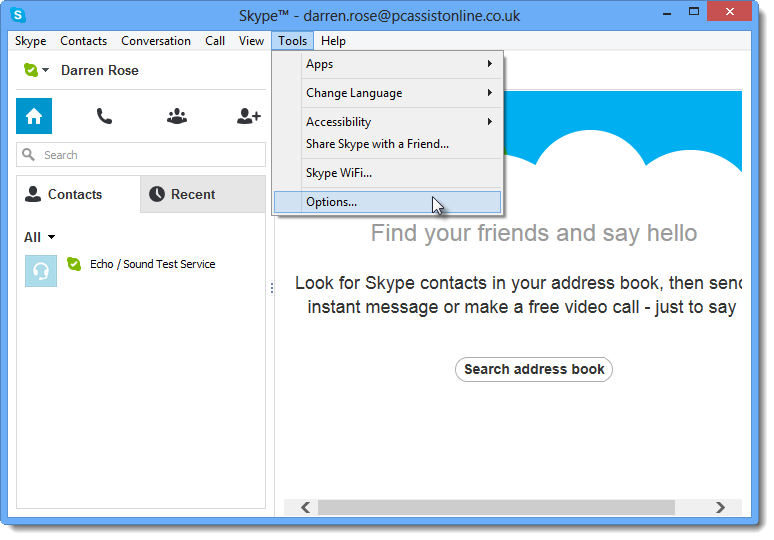Image resolution: width=774 pixels, height=540 pixels.
Task: Open the Conversation menu
Action: [x=156, y=41]
